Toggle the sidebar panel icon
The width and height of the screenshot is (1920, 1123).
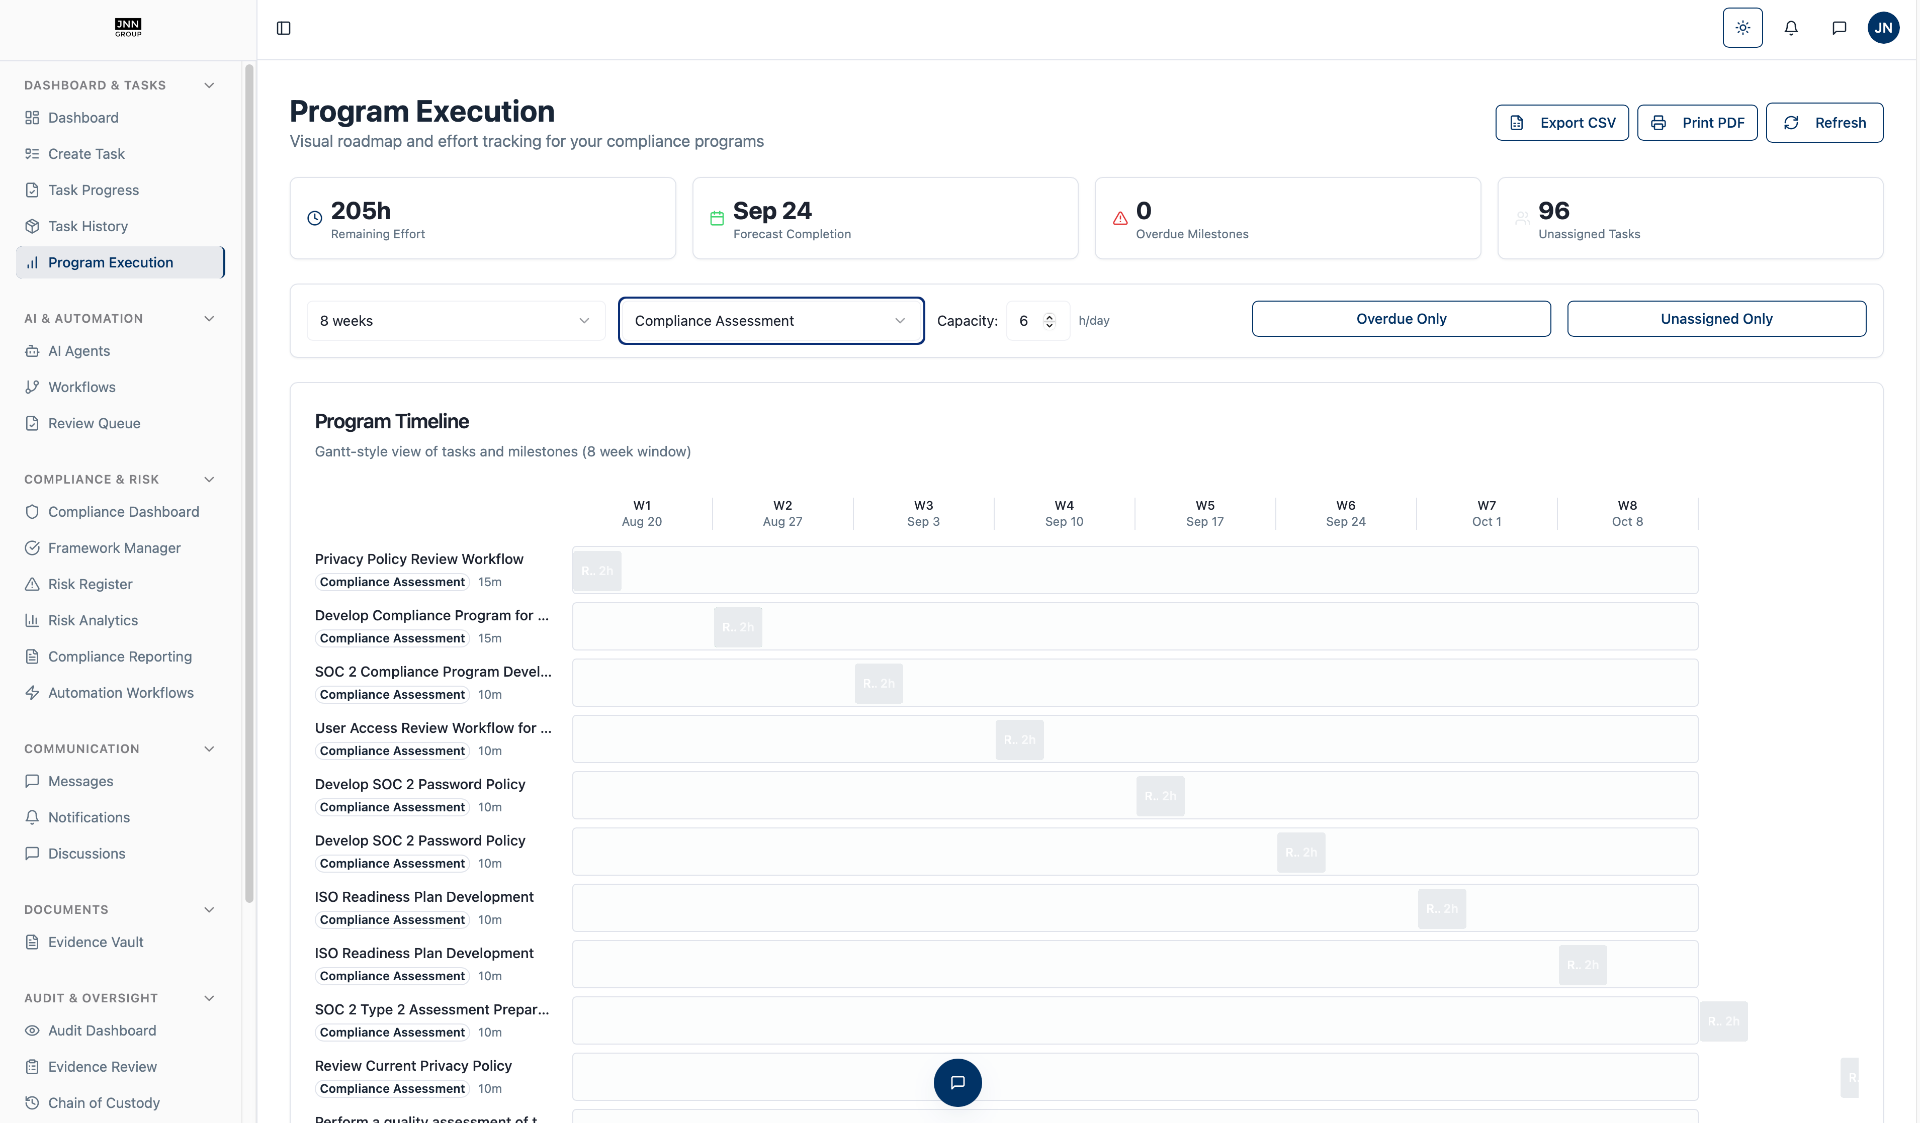tap(284, 28)
